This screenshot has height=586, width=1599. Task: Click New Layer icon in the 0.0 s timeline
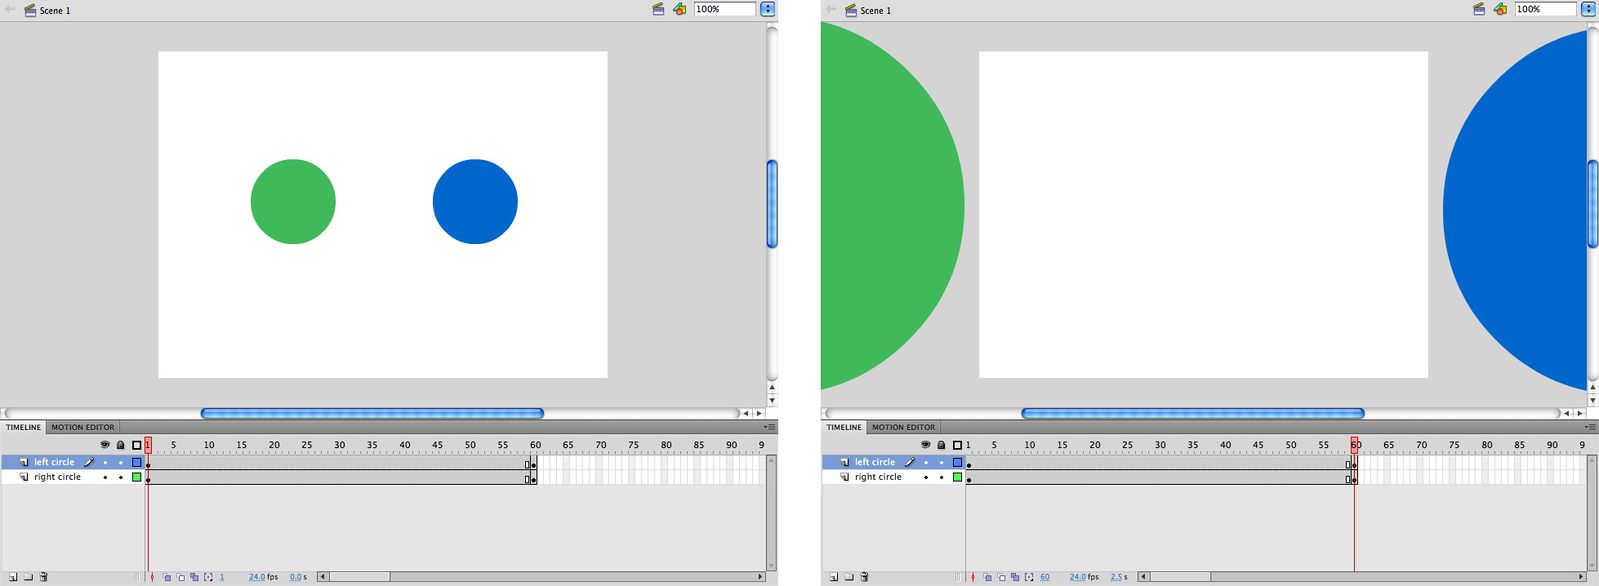click(x=13, y=577)
